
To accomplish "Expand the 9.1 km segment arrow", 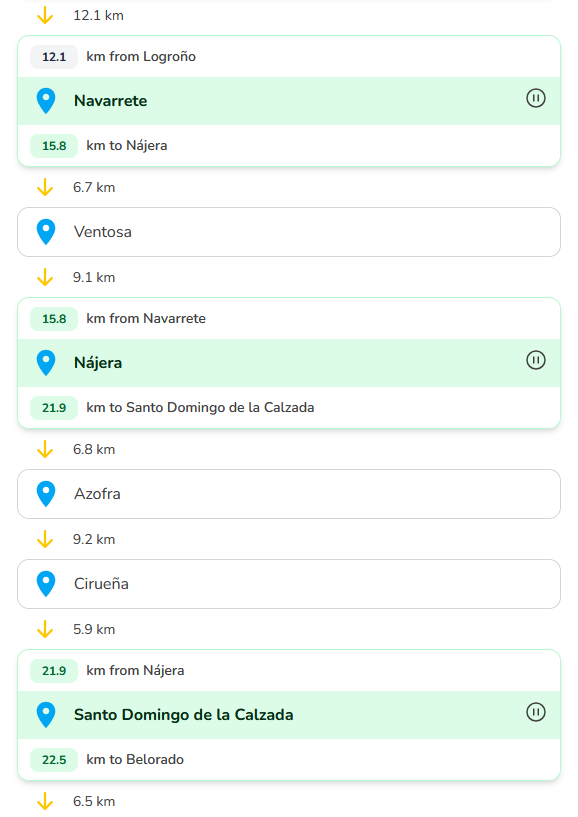I will tap(45, 277).
